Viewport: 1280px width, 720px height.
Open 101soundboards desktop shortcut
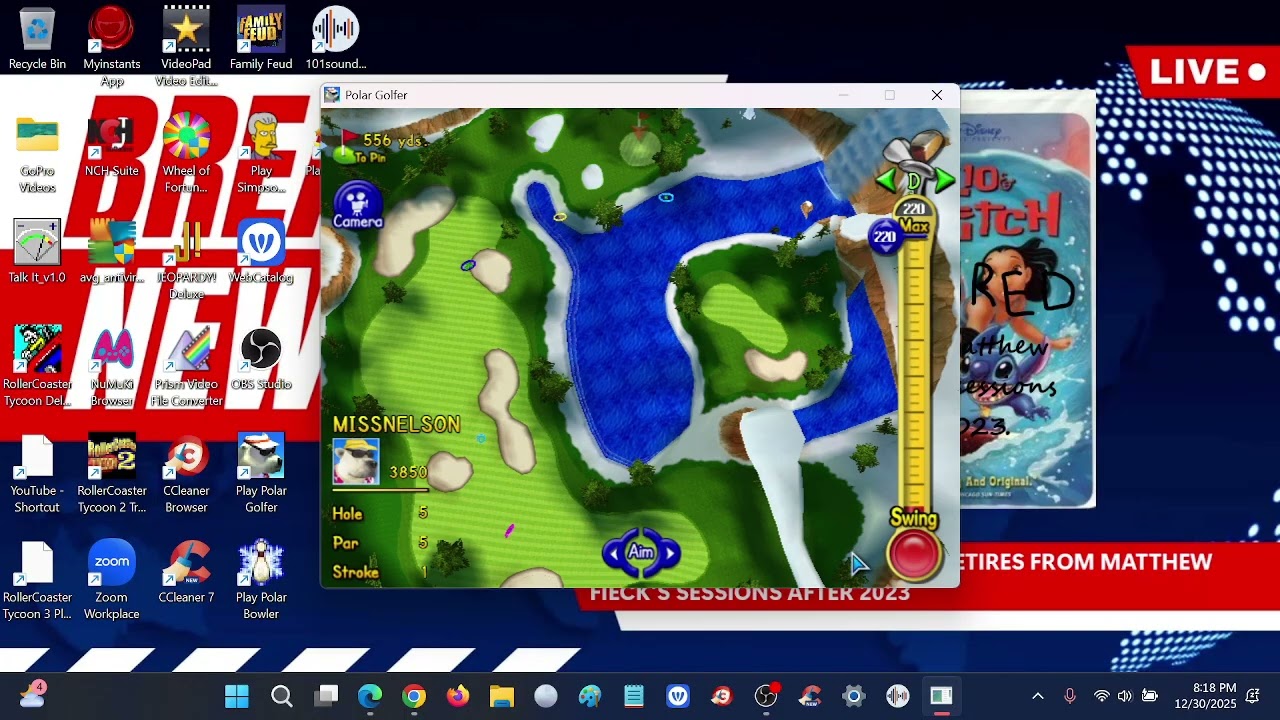coord(335,40)
